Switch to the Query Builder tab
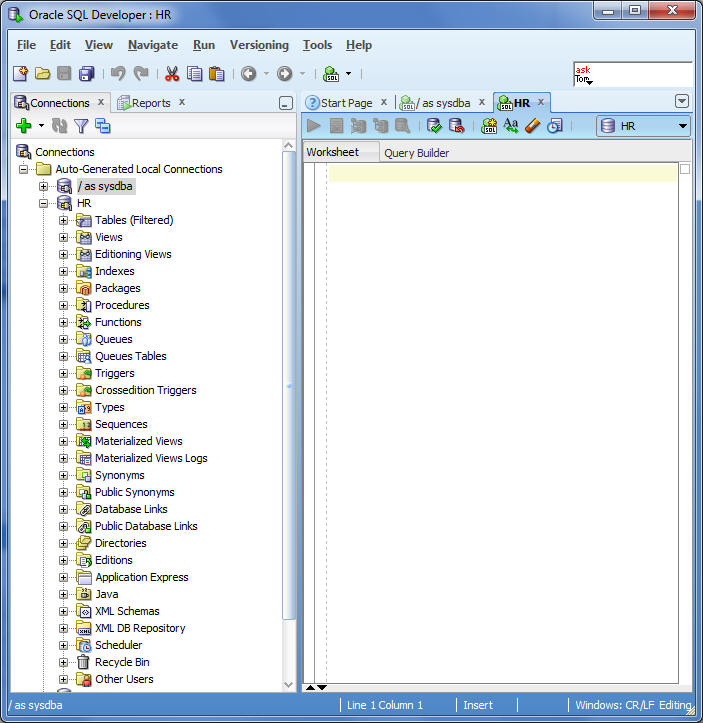 pyautogui.click(x=416, y=153)
